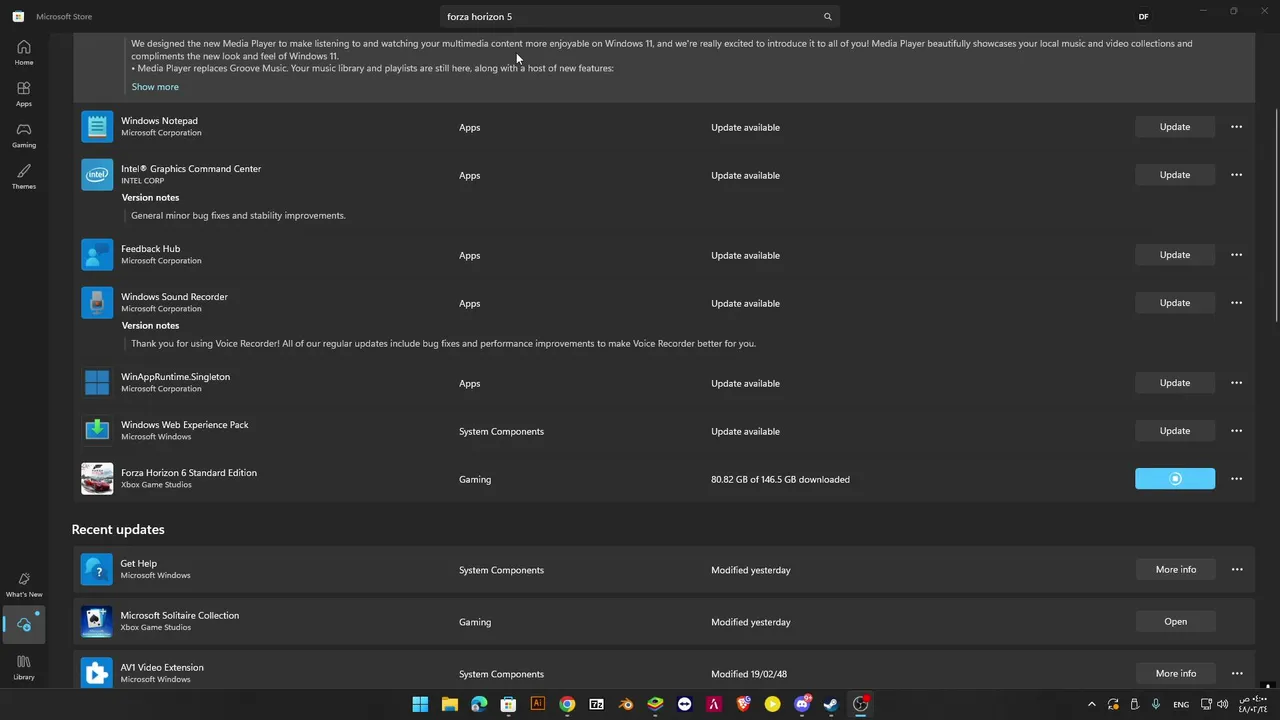Screen dimensions: 1280x720
Task: Update Intel Graphics Command Center
Action: tap(1175, 175)
